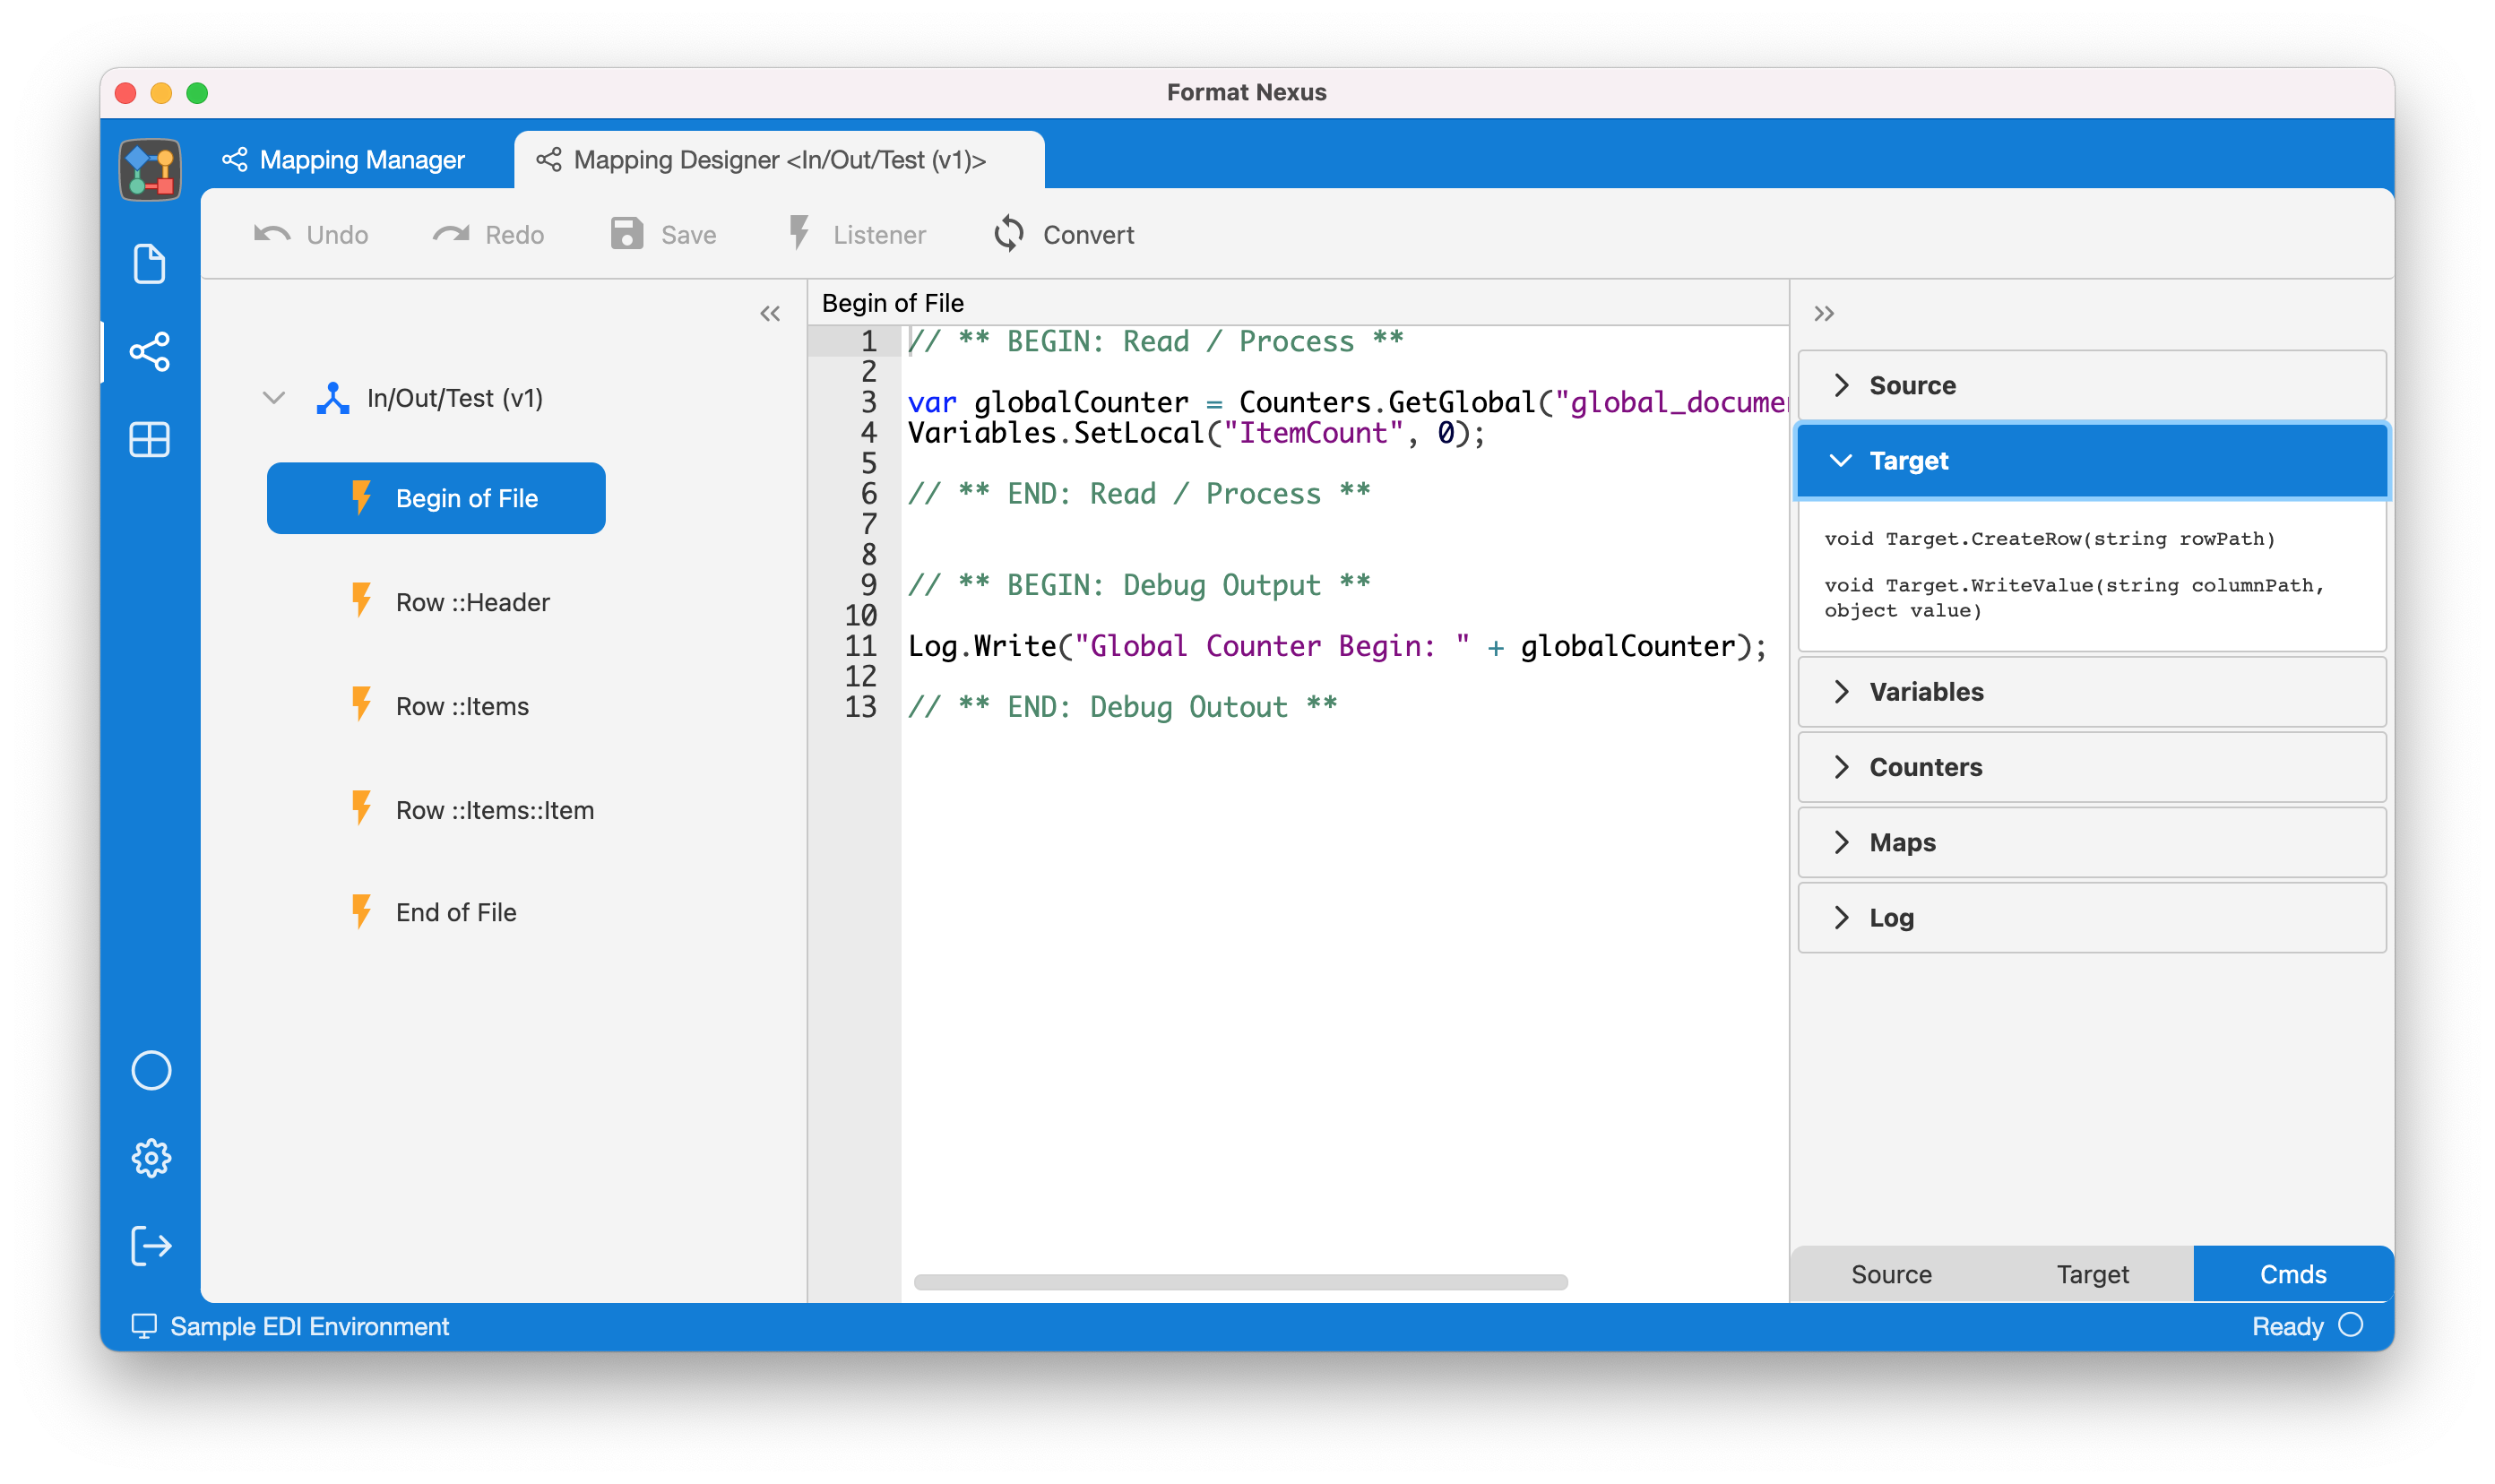
Task: Click the Undo button label
Action: [x=337, y=235]
